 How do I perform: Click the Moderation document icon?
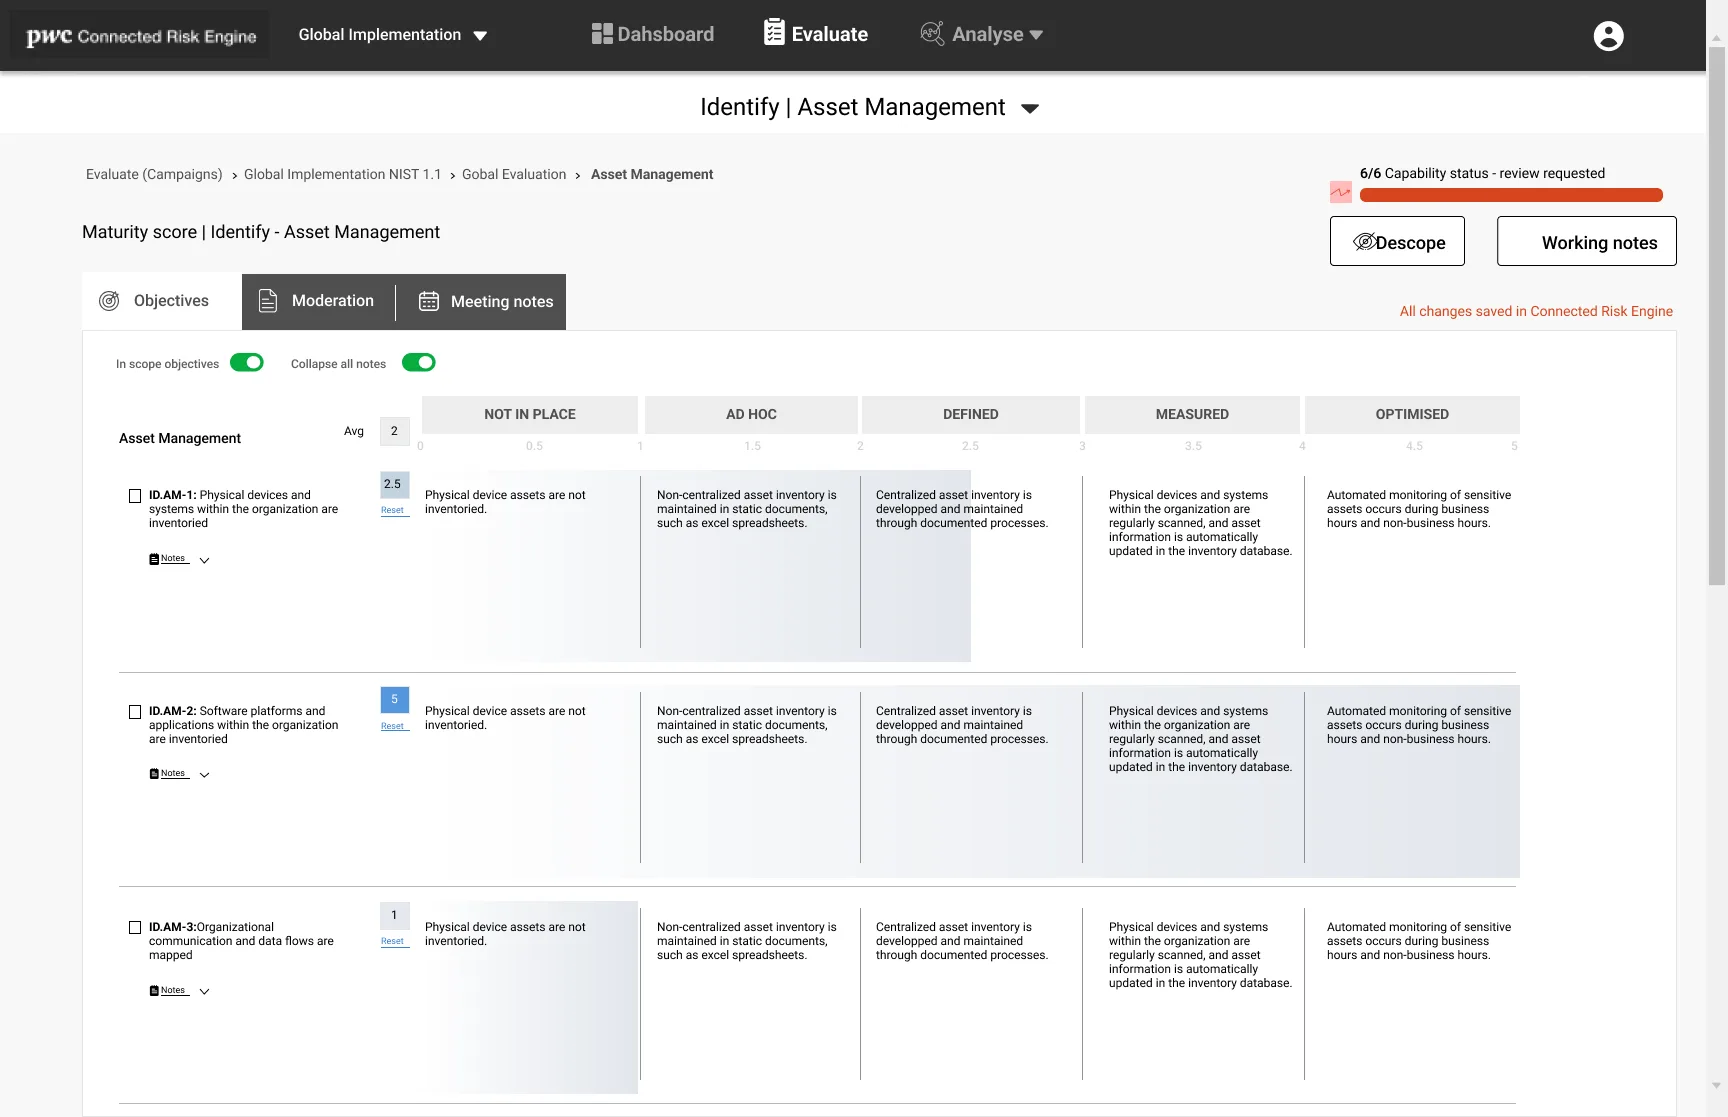[x=268, y=301]
